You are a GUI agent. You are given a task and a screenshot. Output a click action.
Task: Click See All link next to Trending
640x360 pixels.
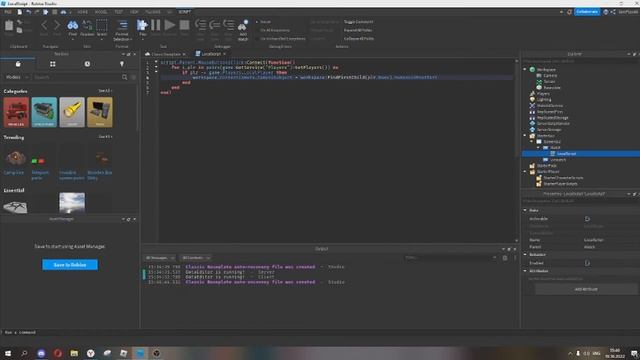click(105, 137)
